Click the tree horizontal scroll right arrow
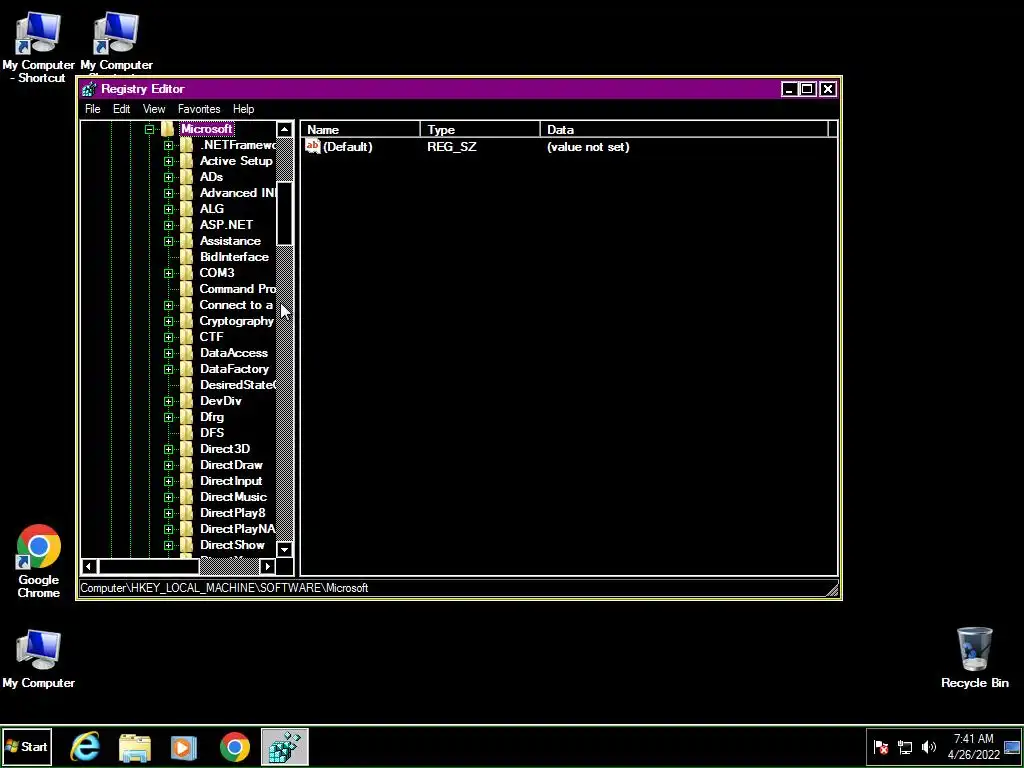This screenshot has height=768, width=1024. point(267,566)
